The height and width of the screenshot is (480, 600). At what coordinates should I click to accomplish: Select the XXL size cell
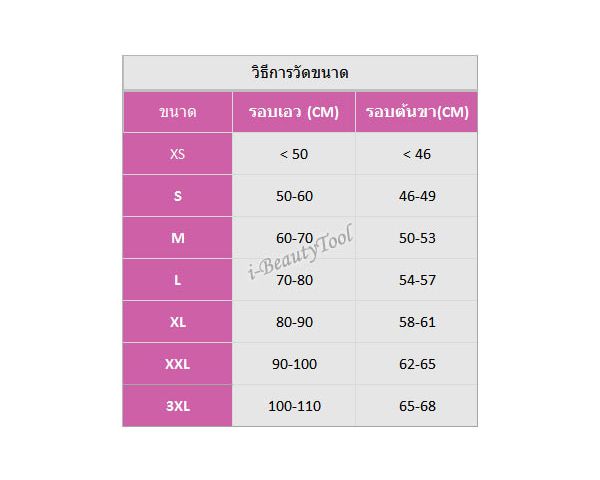click(x=178, y=364)
